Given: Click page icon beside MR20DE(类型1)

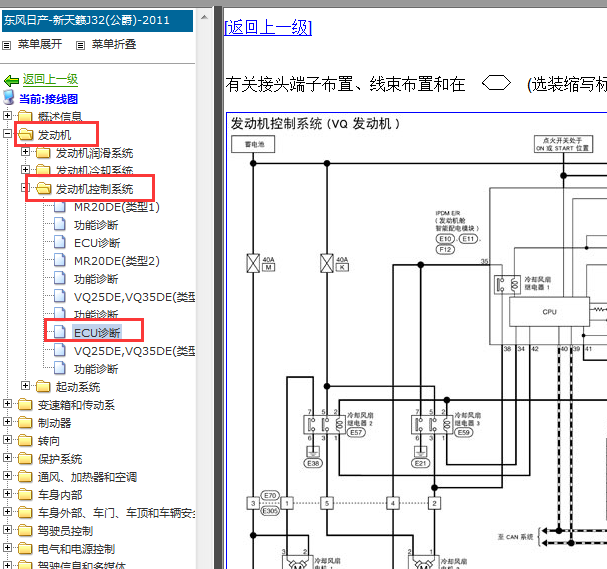Looking at the screenshot, I should (60, 207).
